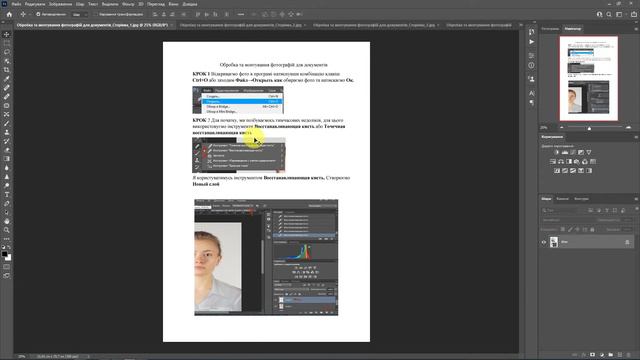Toggle Quick Mask mode

[x=7, y=267]
